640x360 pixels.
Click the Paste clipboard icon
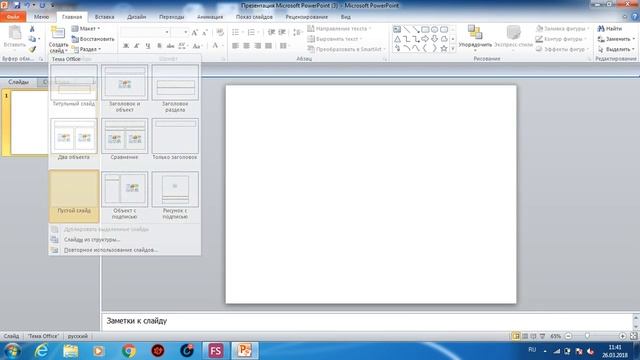pos(15,33)
